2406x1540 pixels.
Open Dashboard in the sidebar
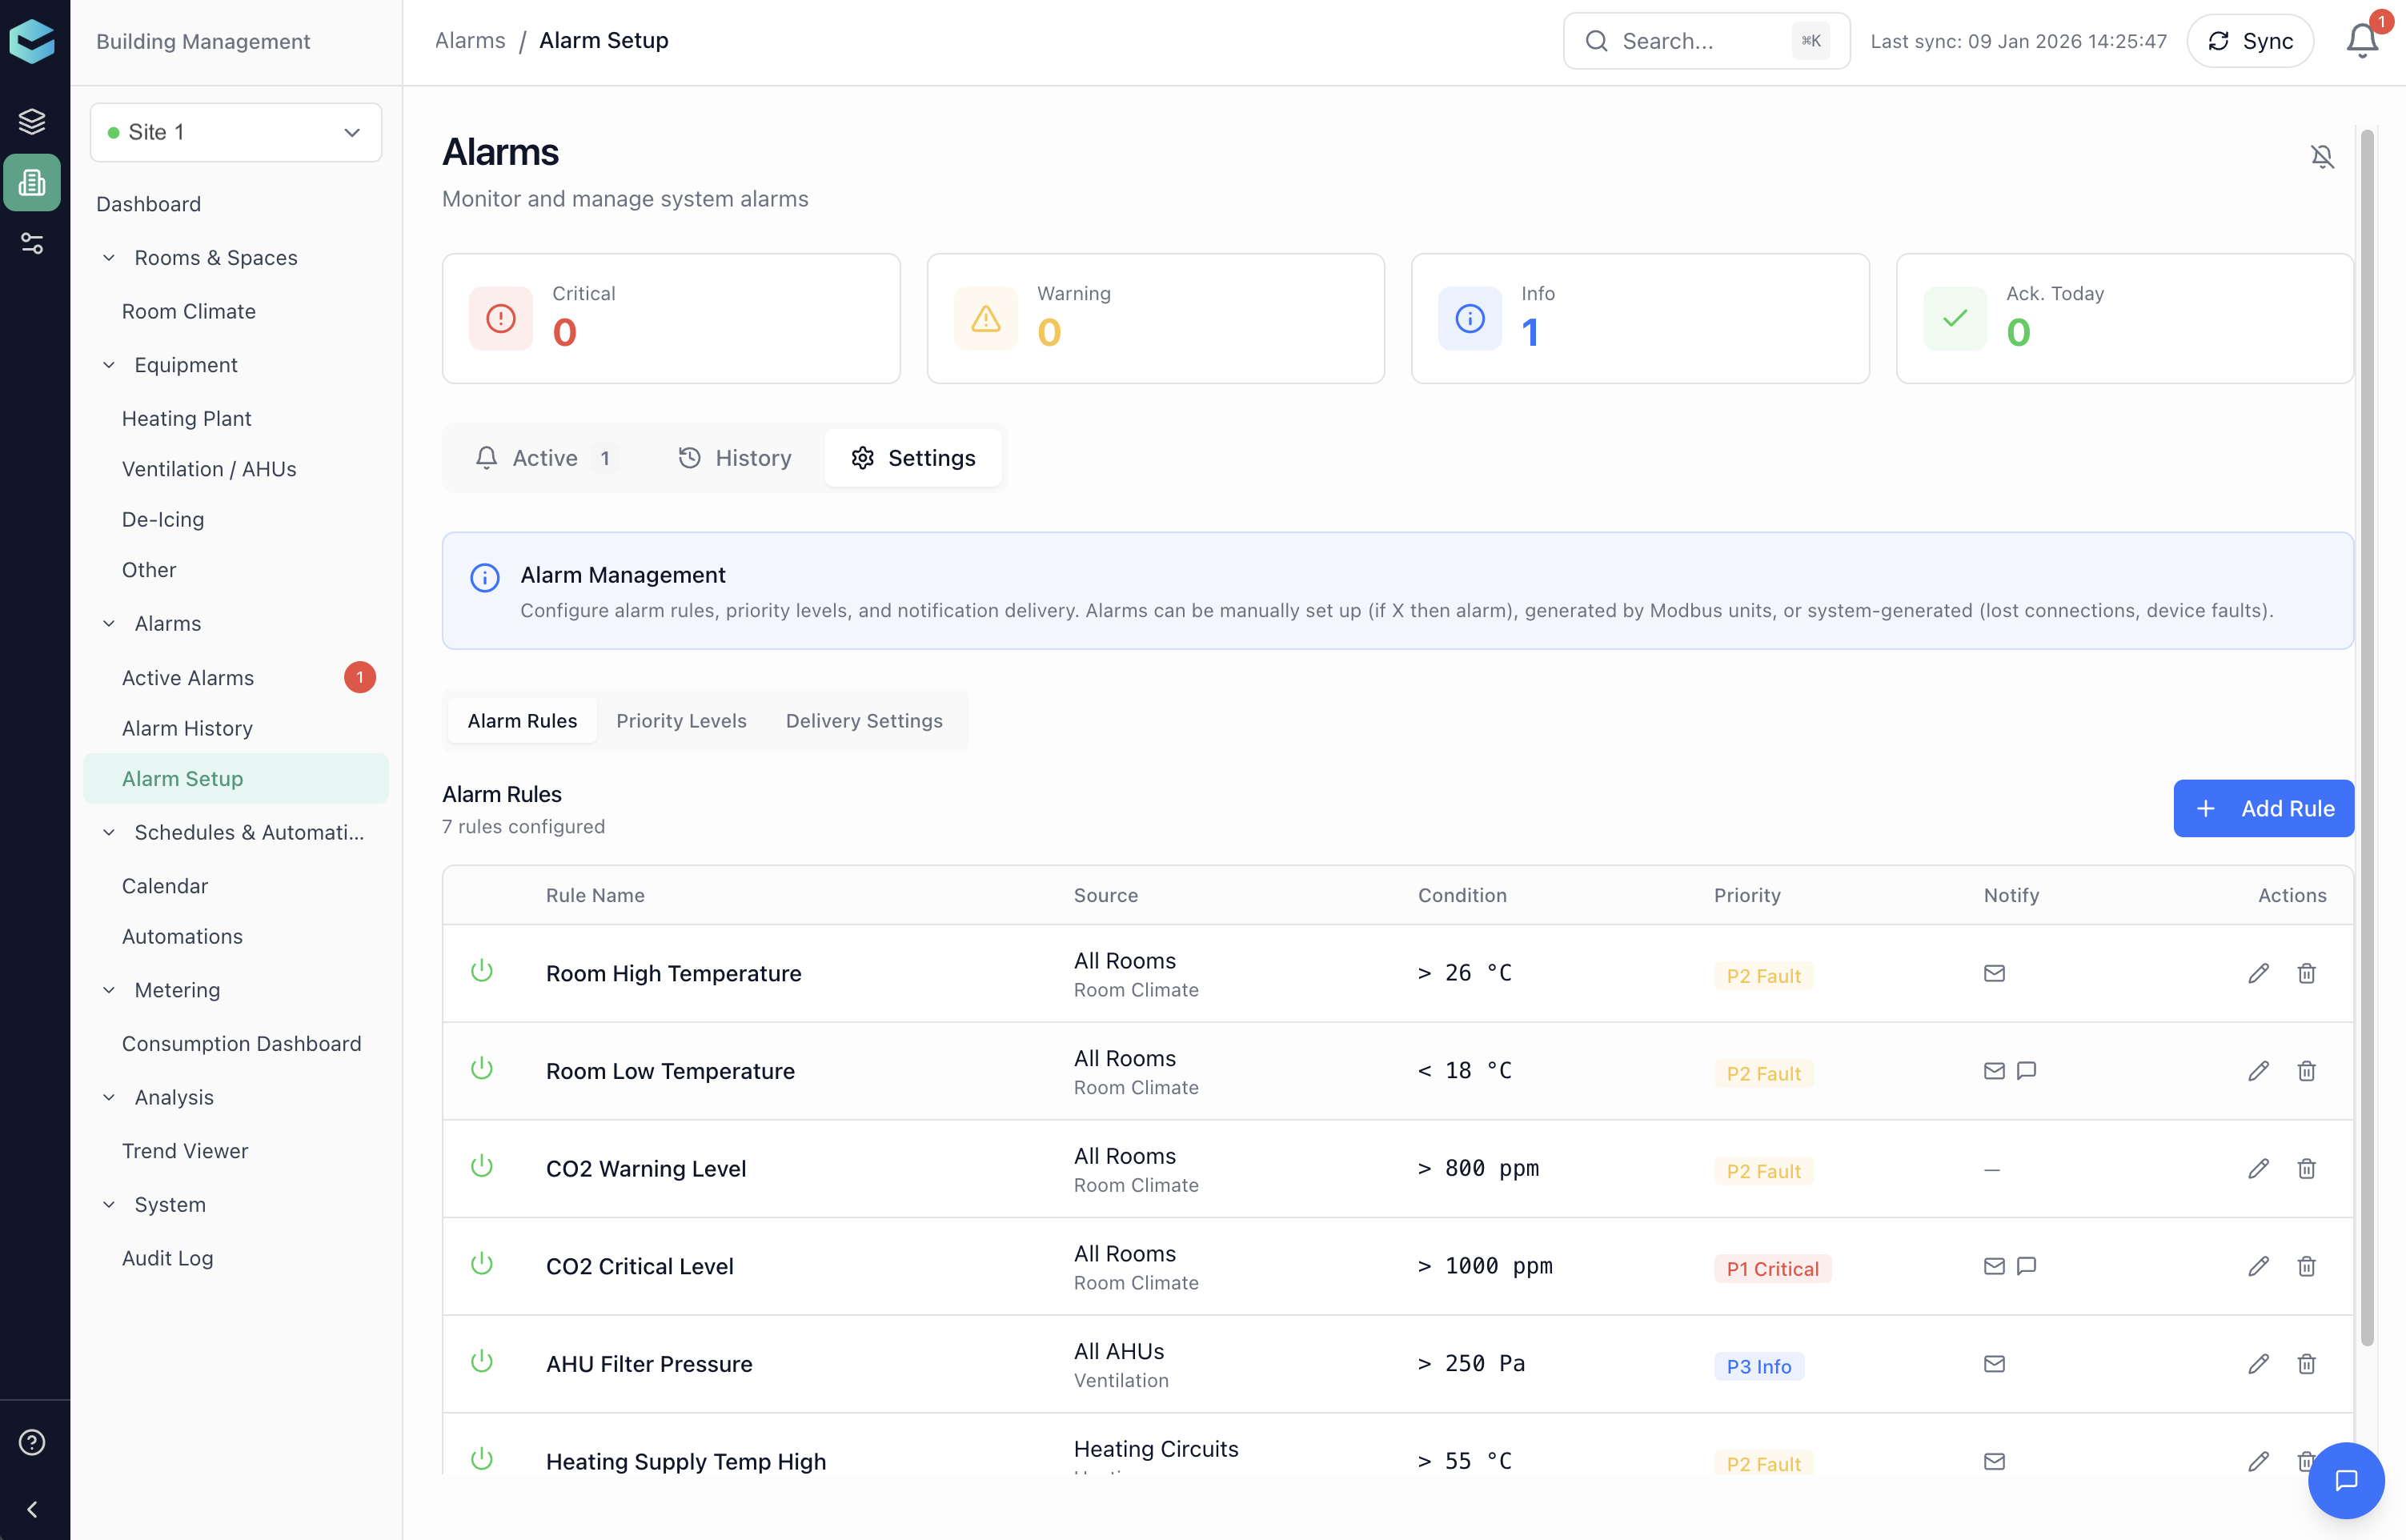point(149,204)
